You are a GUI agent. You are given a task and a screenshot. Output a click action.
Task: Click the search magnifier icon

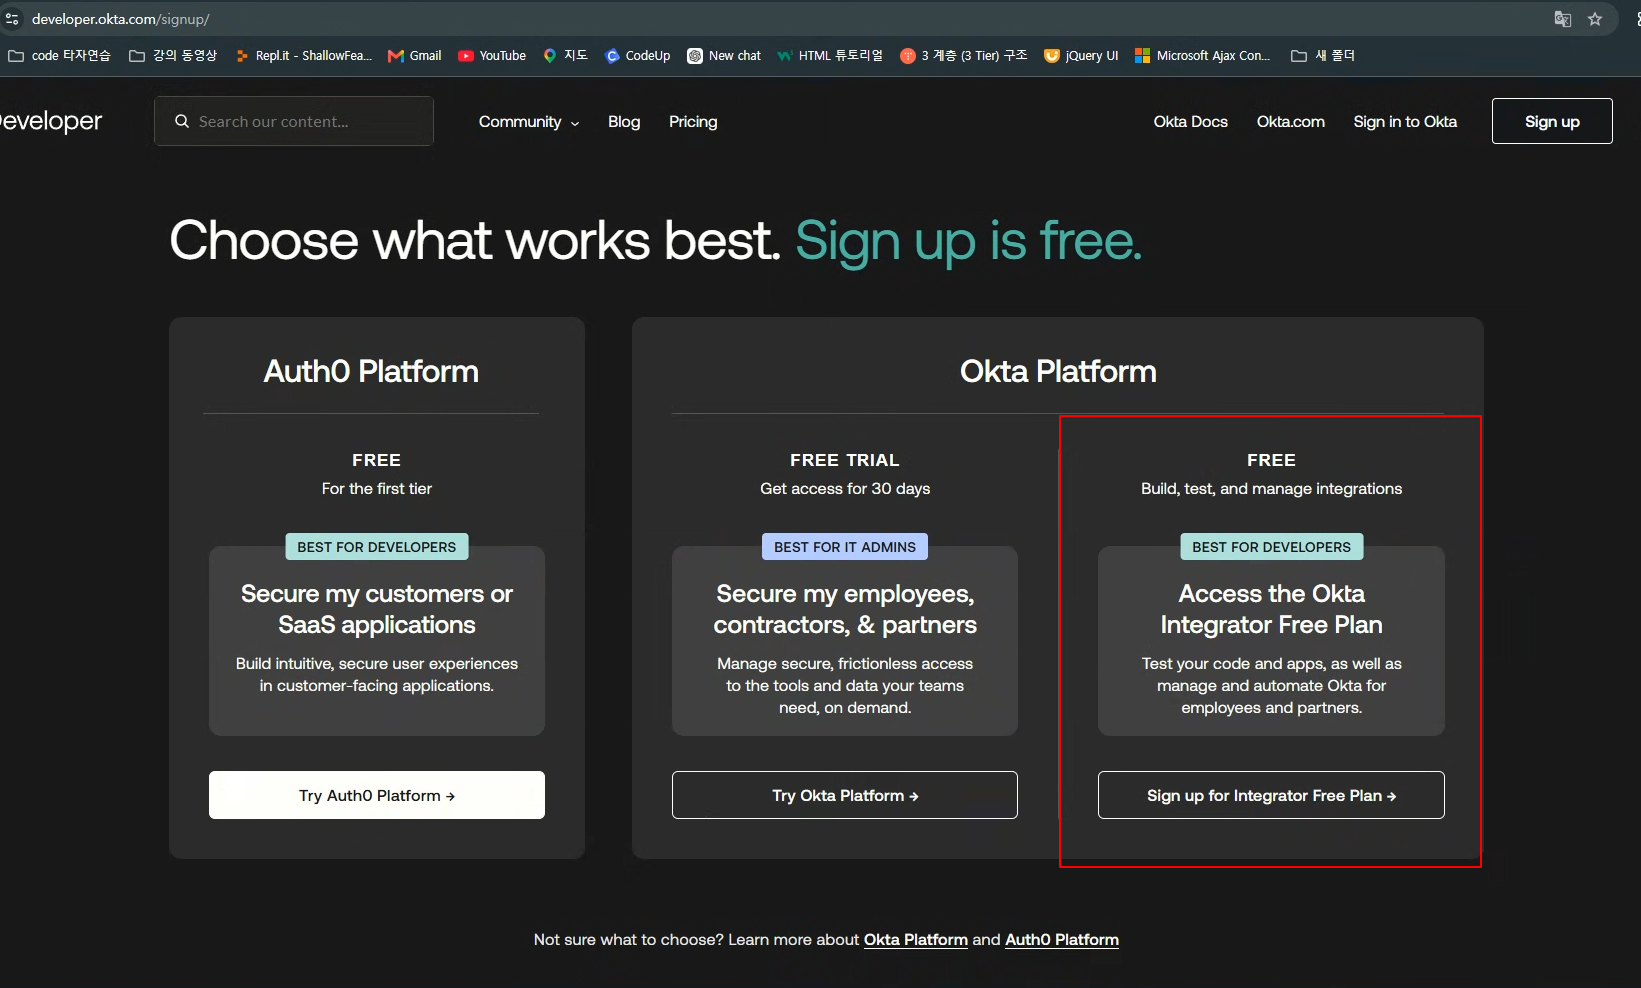182,121
